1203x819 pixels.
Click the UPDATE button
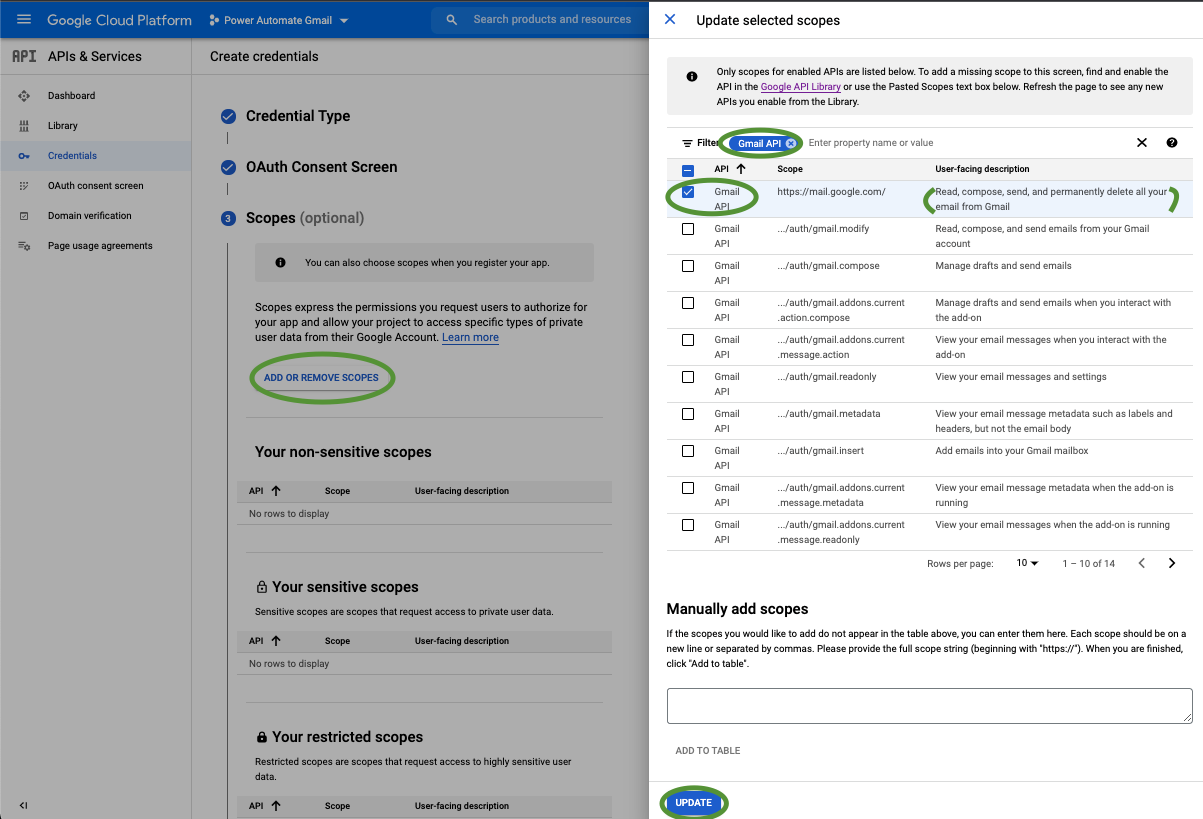[x=693, y=802]
